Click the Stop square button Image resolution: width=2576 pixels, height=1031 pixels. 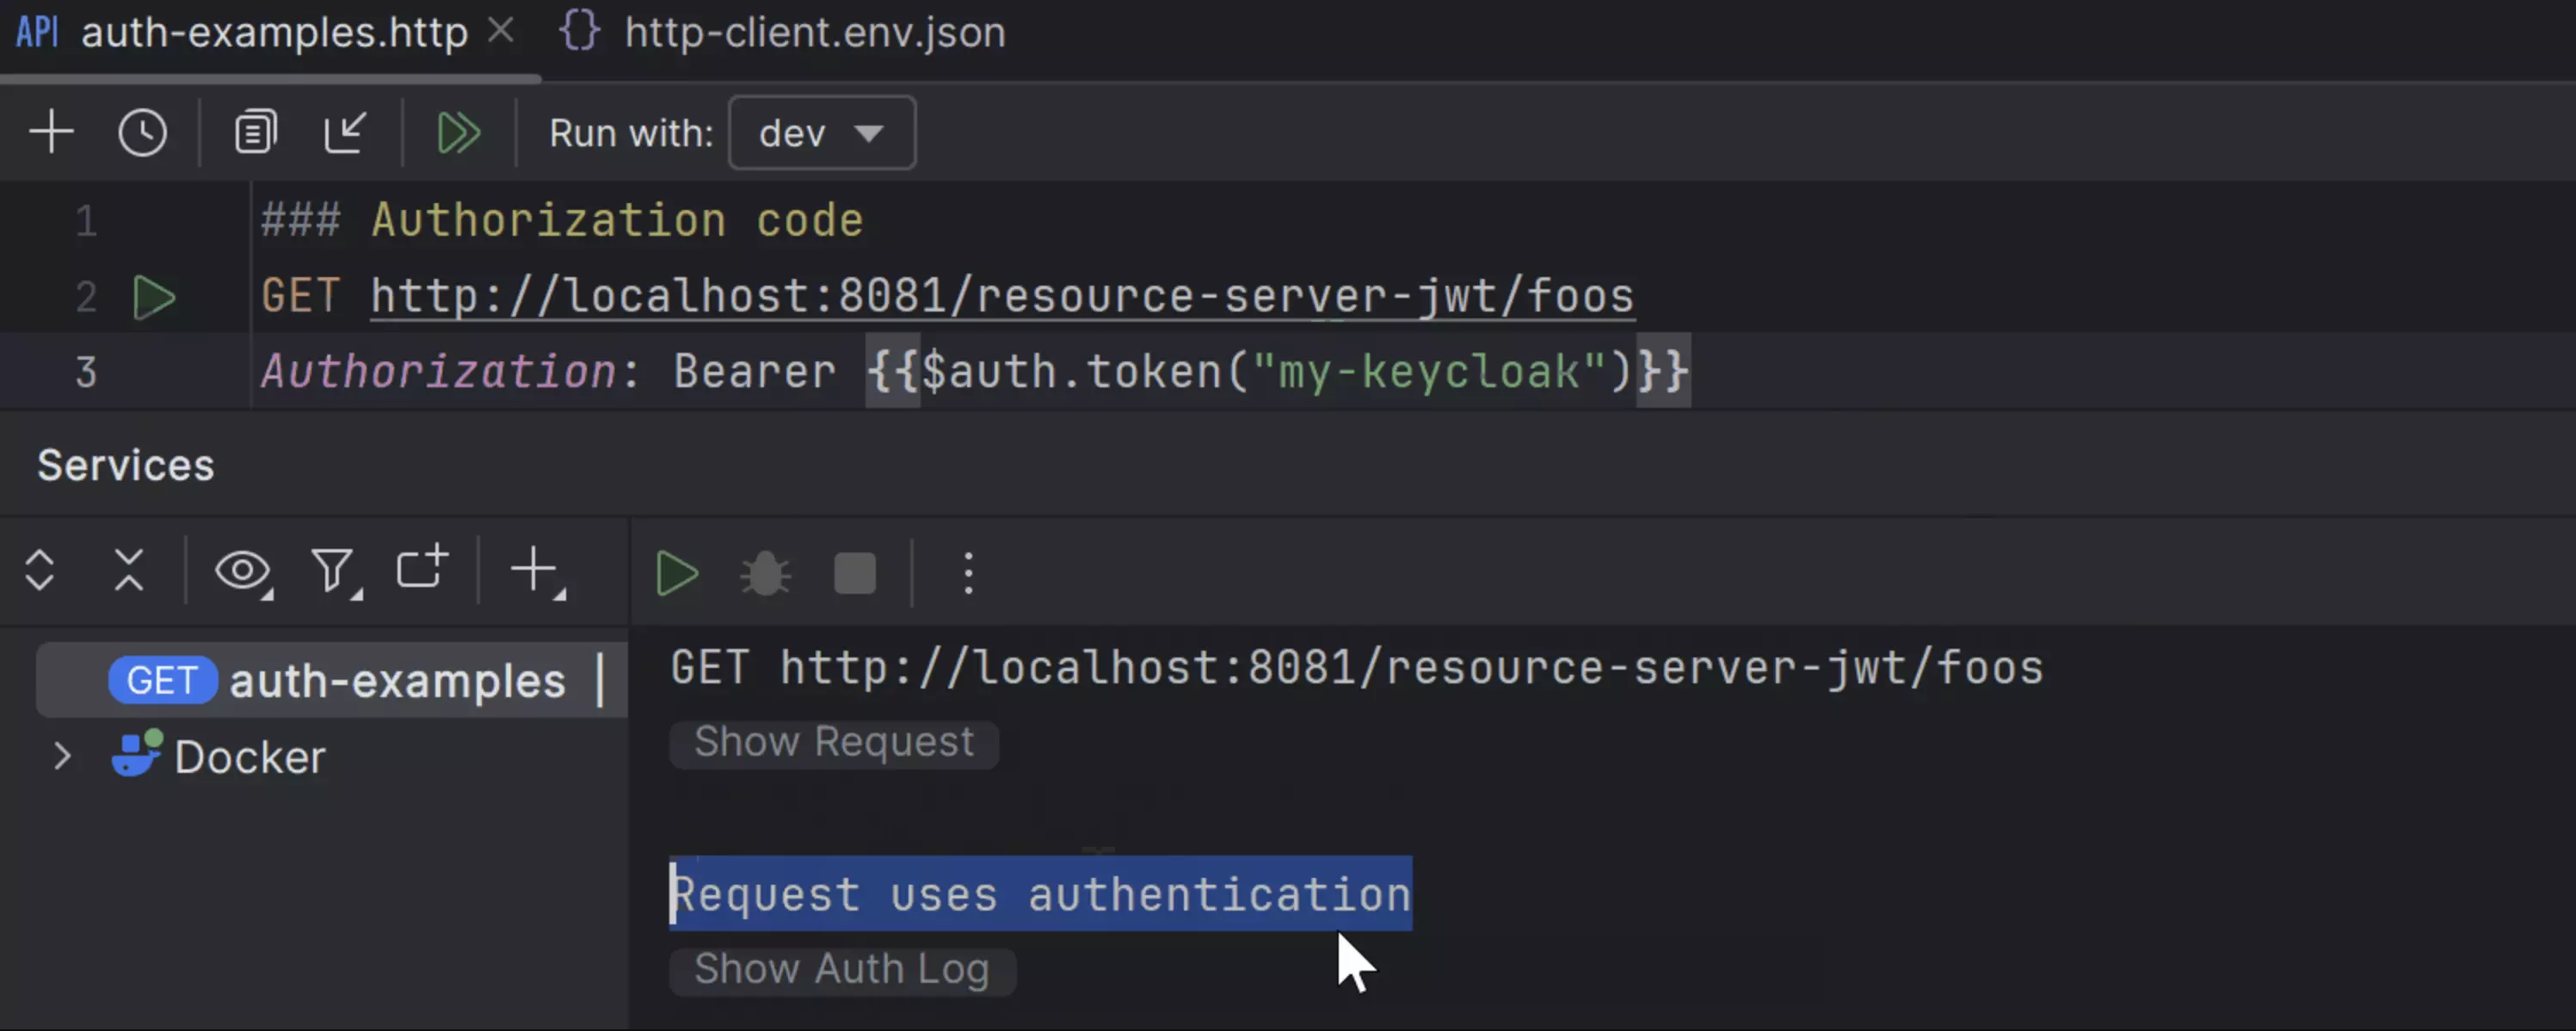pyautogui.click(x=855, y=573)
